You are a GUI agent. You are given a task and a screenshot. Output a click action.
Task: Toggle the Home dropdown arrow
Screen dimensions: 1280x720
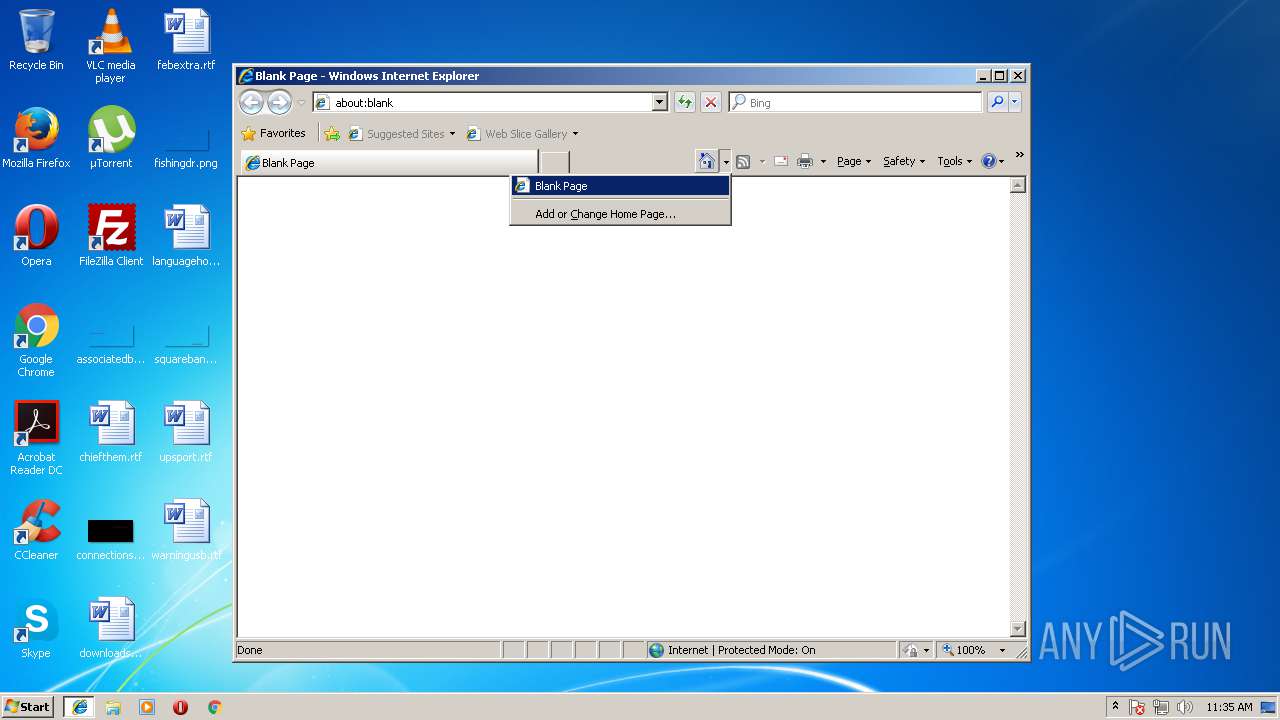pyautogui.click(x=726, y=162)
